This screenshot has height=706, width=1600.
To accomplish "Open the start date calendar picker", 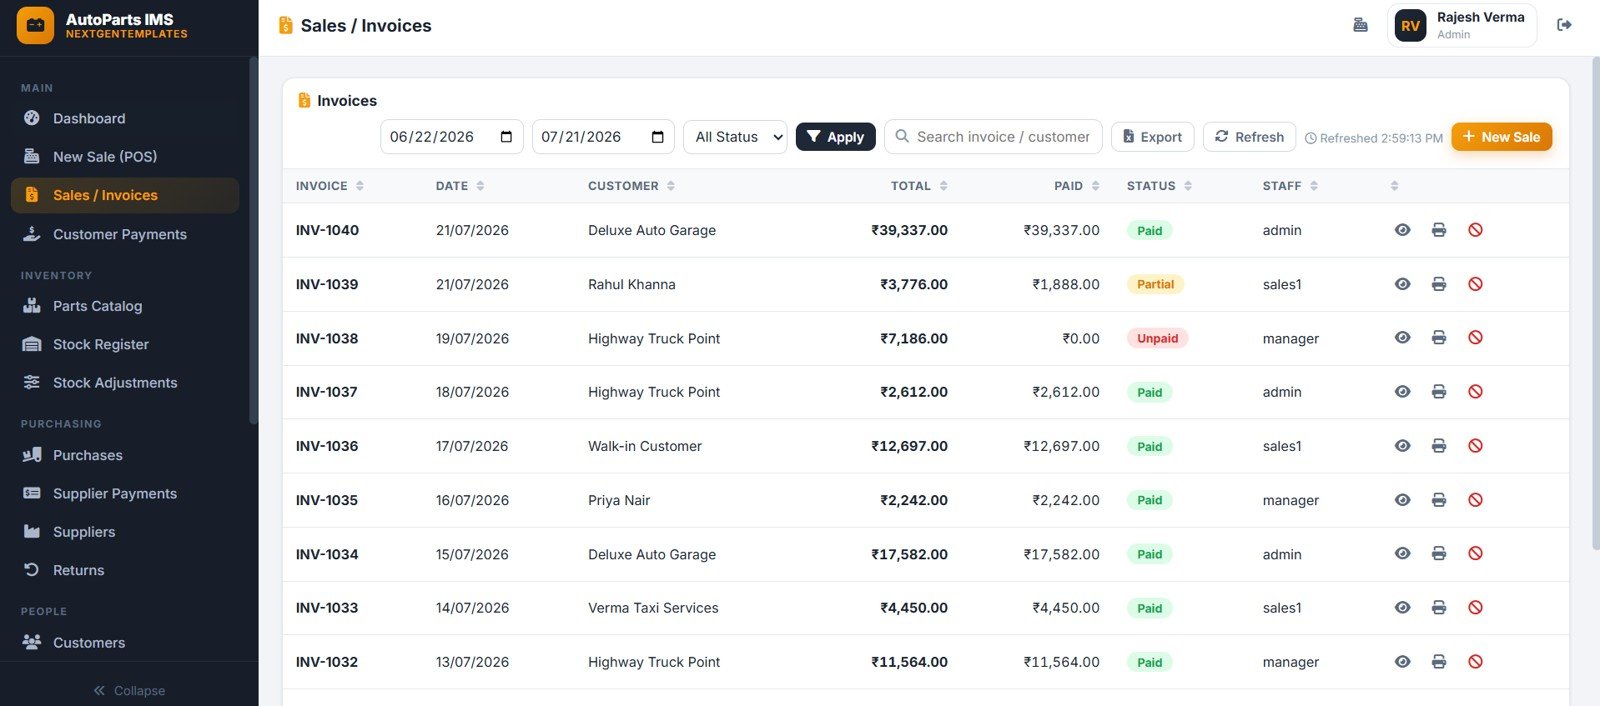I will tap(506, 137).
